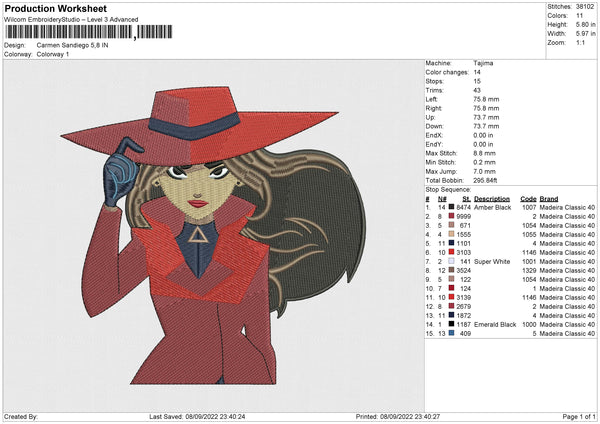Click the Madeira Classic 40 brand in row 15
This screenshot has width=600, height=424.
567,333
